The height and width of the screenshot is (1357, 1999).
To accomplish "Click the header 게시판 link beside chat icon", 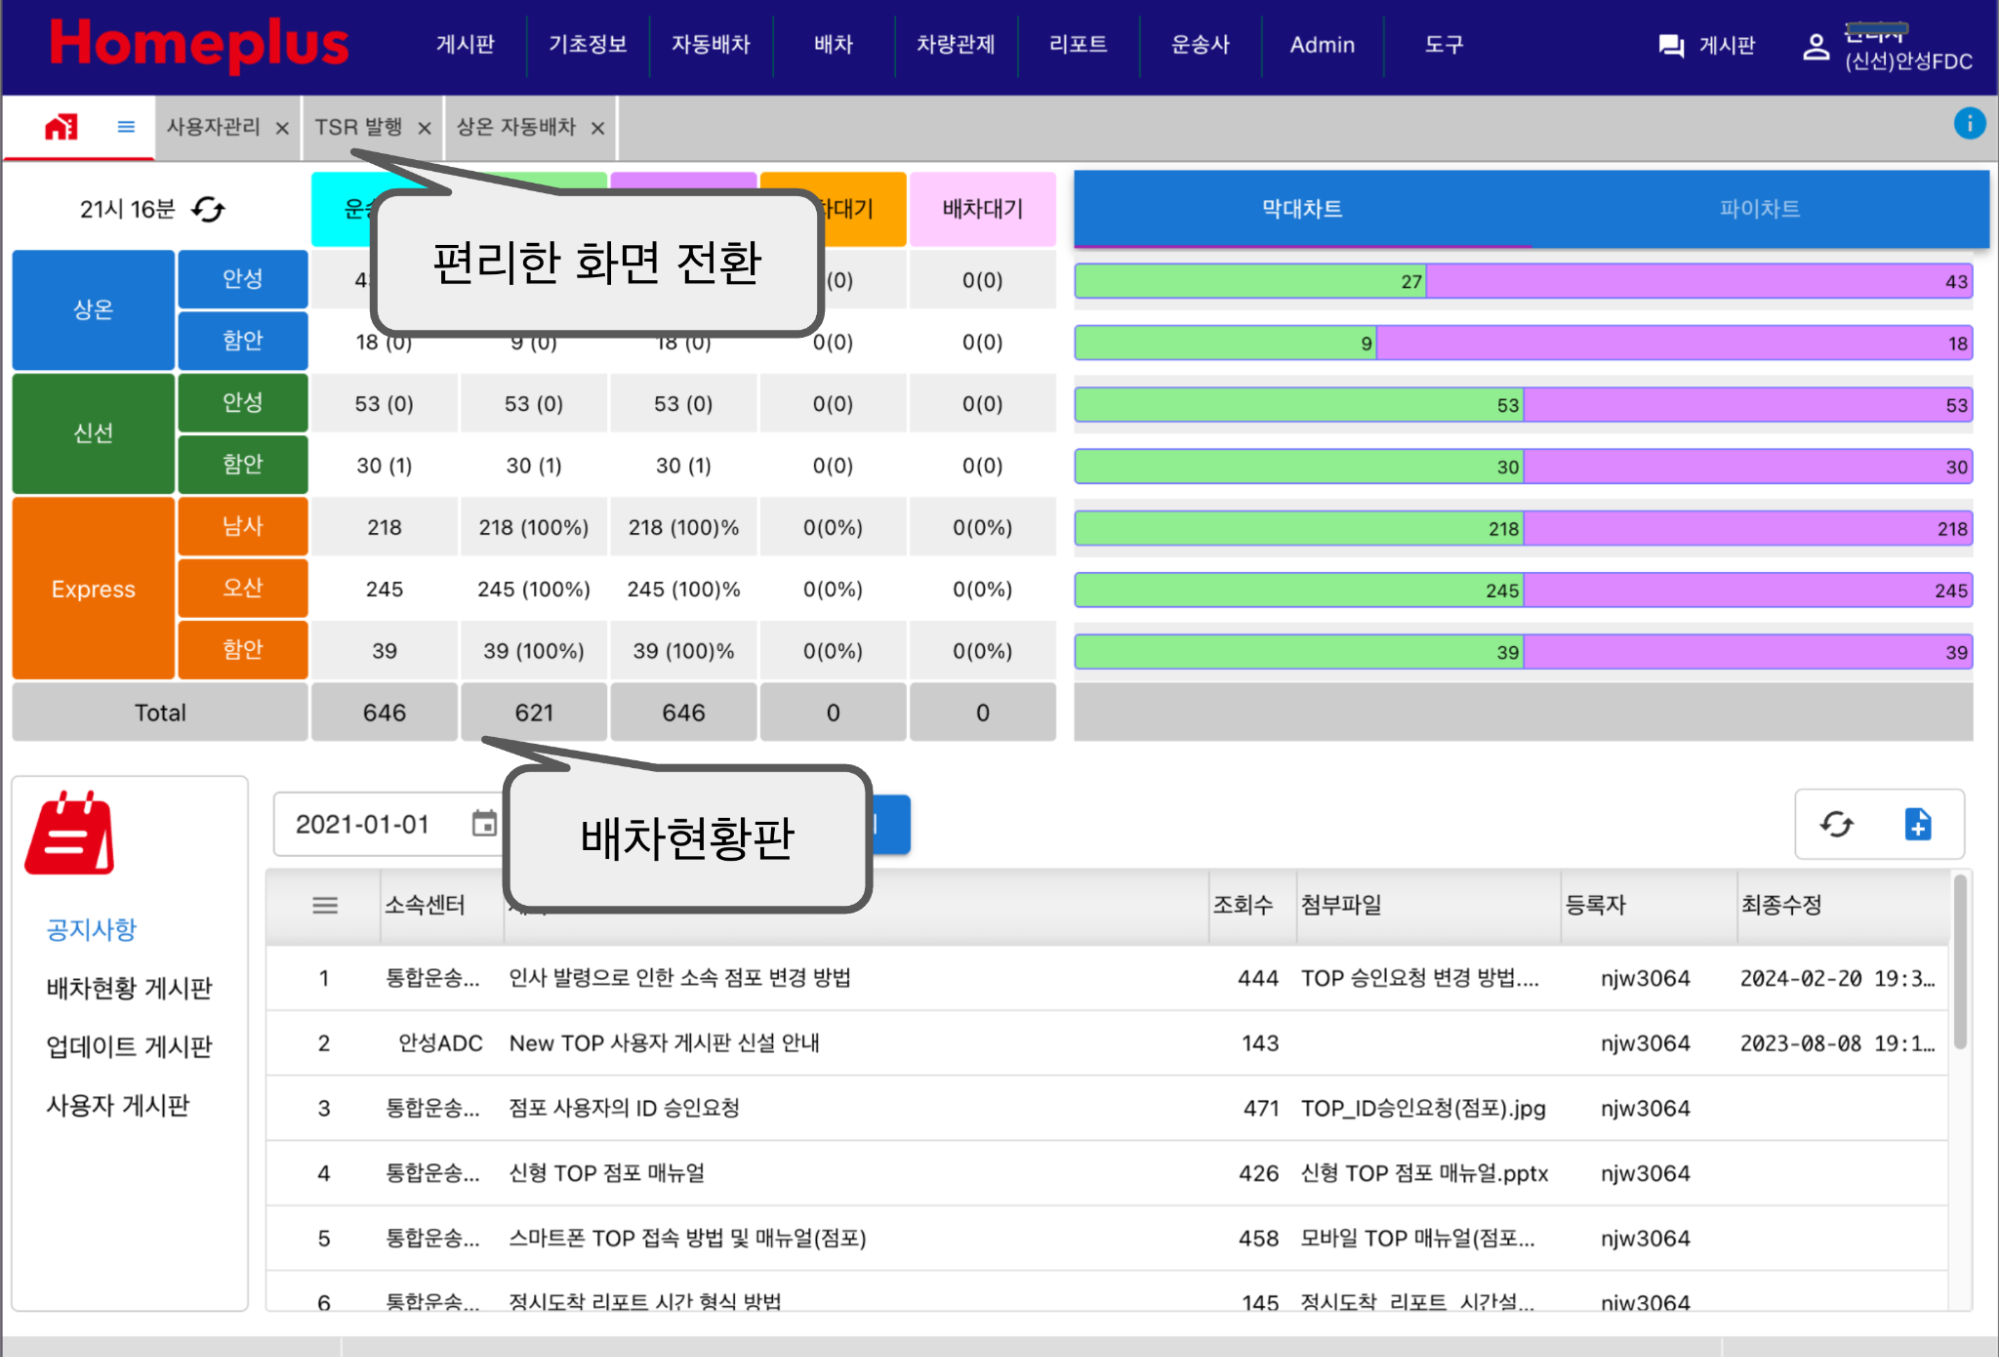I will point(1727,46).
